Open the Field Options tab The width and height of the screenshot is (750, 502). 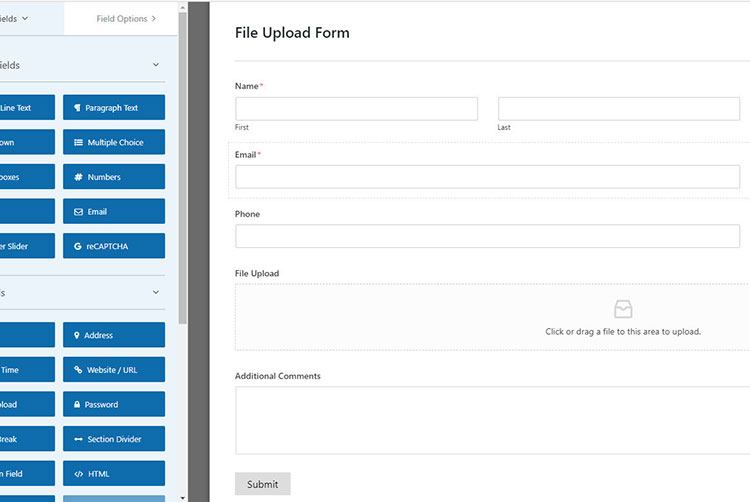tap(121, 19)
